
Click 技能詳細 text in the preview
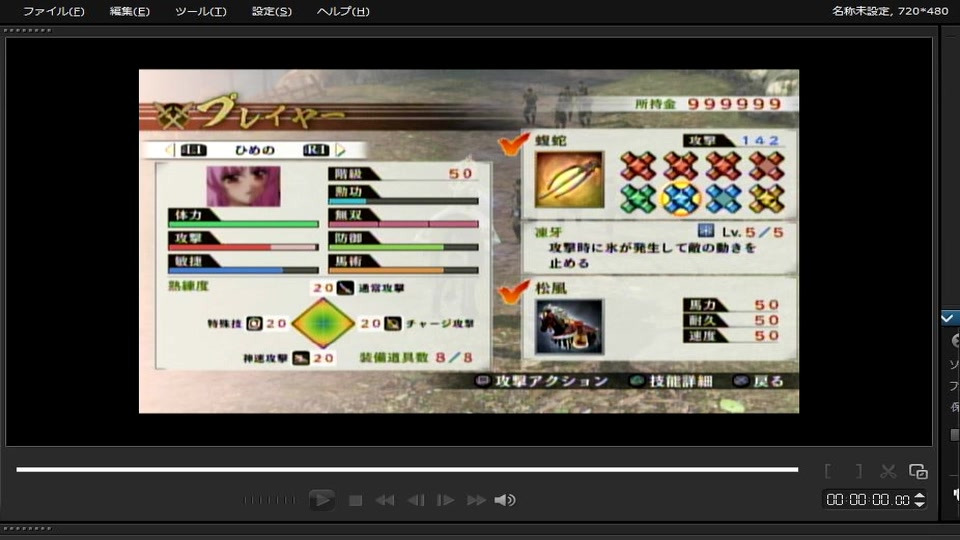pyautogui.click(x=681, y=381)
